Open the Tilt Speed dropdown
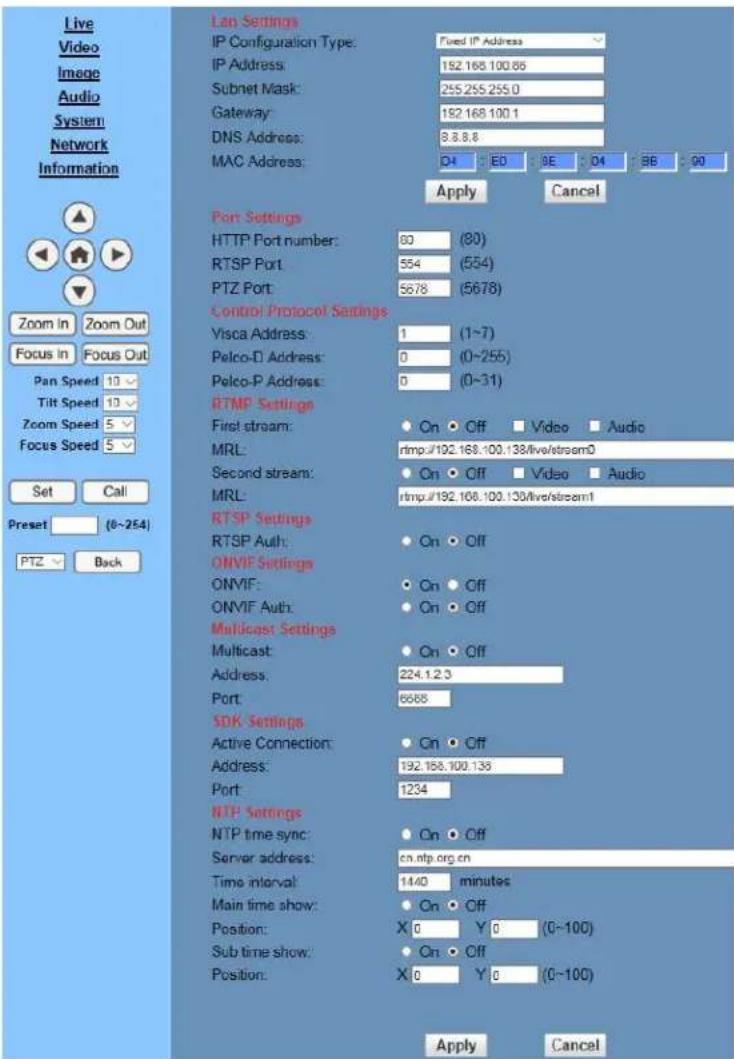Screen dimensions: 734x1059 pos(121,403)
